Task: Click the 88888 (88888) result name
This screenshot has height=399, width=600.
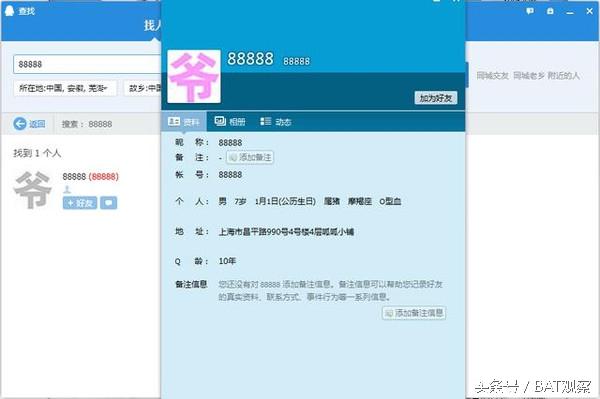Action: pos(90,176)
